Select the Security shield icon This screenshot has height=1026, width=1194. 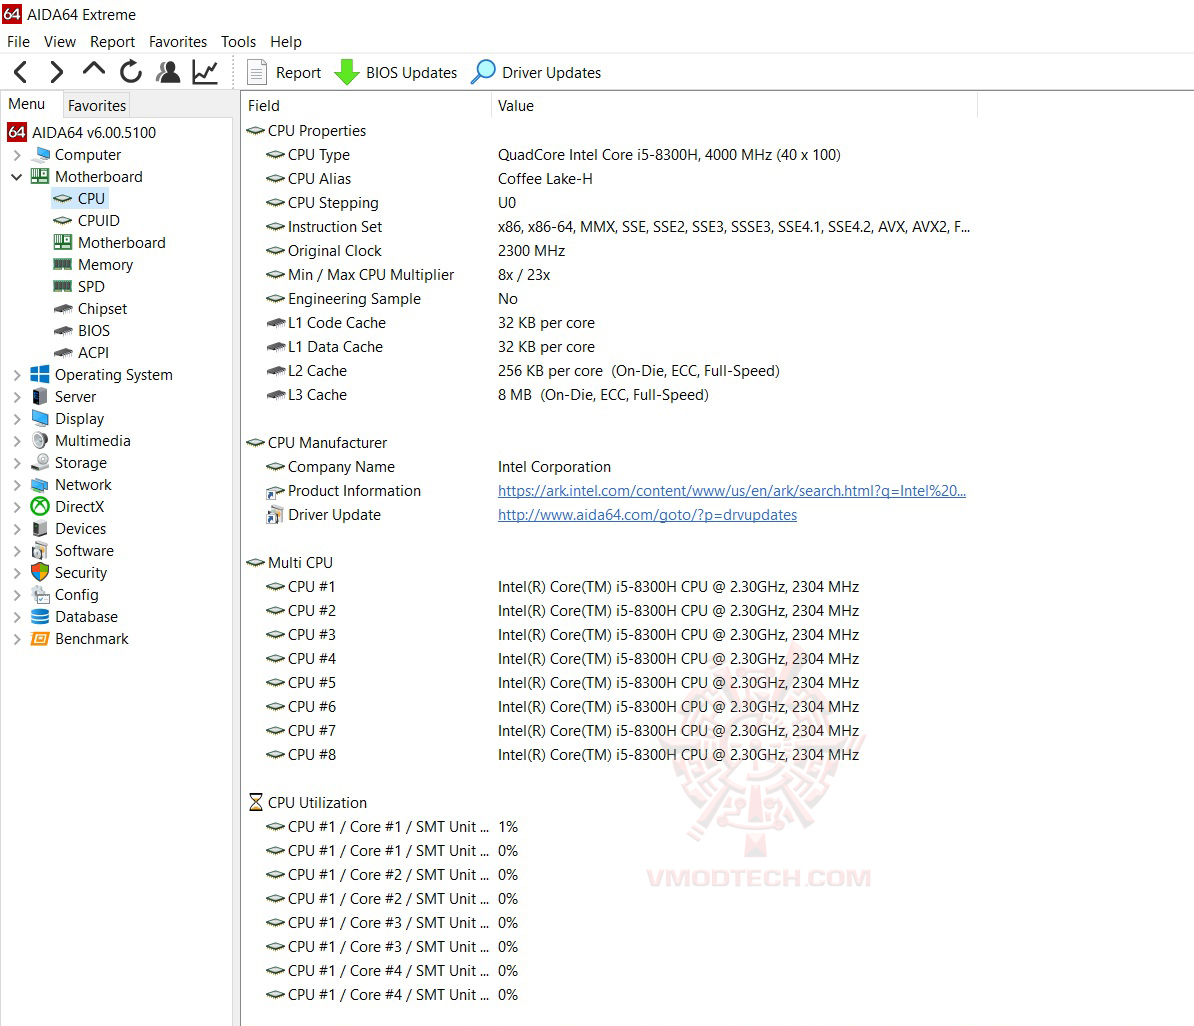pos(40,573)
